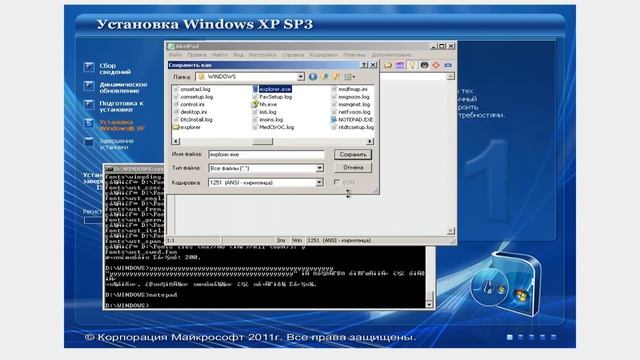
Task: Select the NOTEPAD.EXE file icon
Action: [x=334, y=120]
